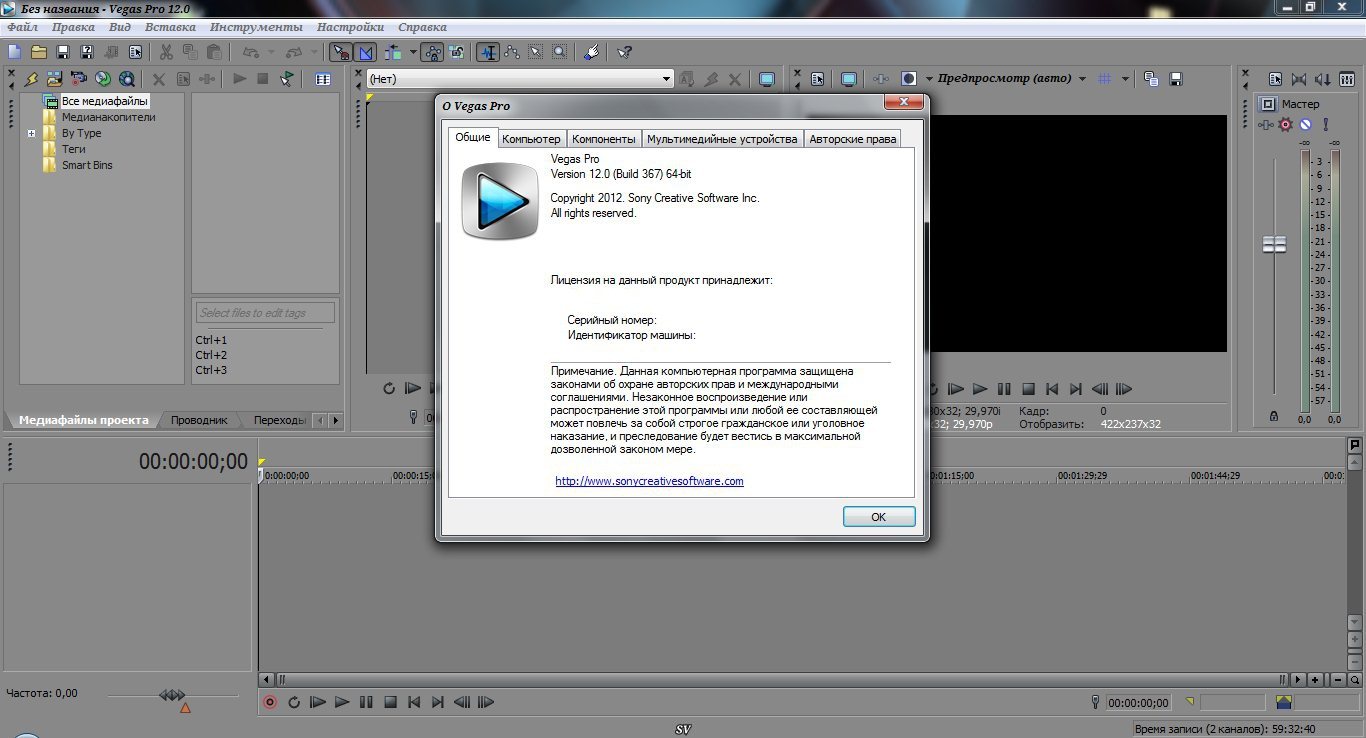1366x738 pixels.
Task: Open the What's This help cursor tool
Action: pos(624,52)
